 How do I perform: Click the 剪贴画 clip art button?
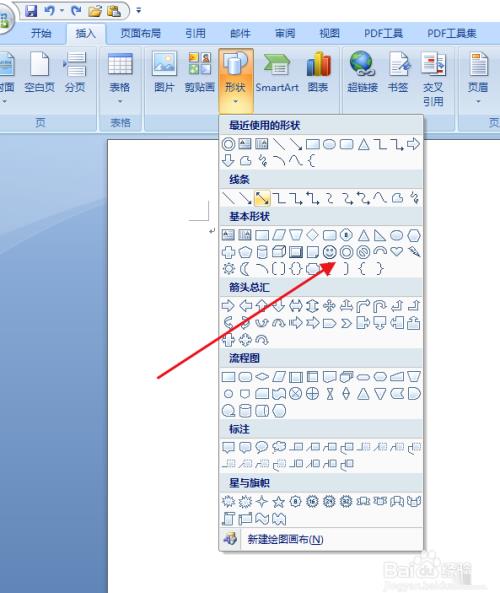pos(200,73)
